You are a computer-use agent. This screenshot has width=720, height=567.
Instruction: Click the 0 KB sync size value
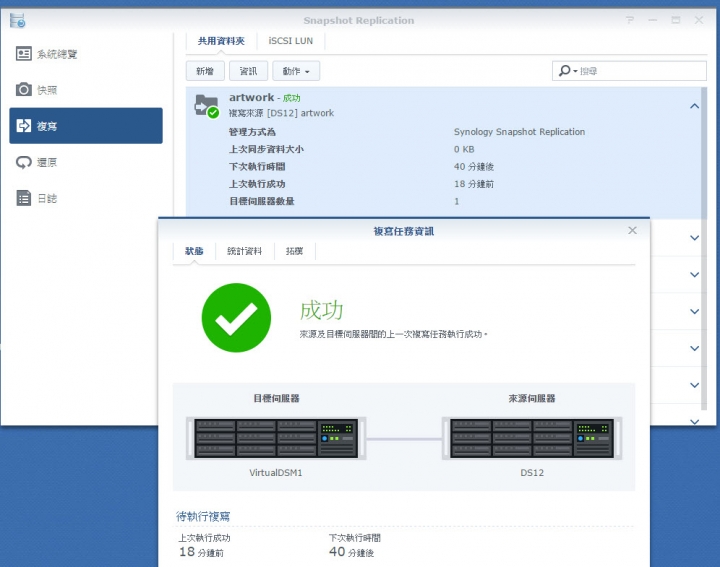tap(464, 149)
